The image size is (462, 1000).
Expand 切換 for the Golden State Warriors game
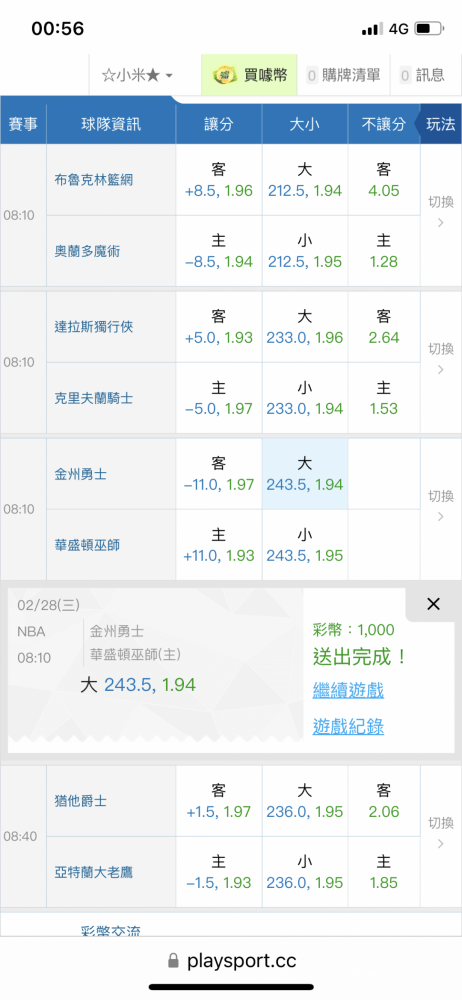coord(441,506)
